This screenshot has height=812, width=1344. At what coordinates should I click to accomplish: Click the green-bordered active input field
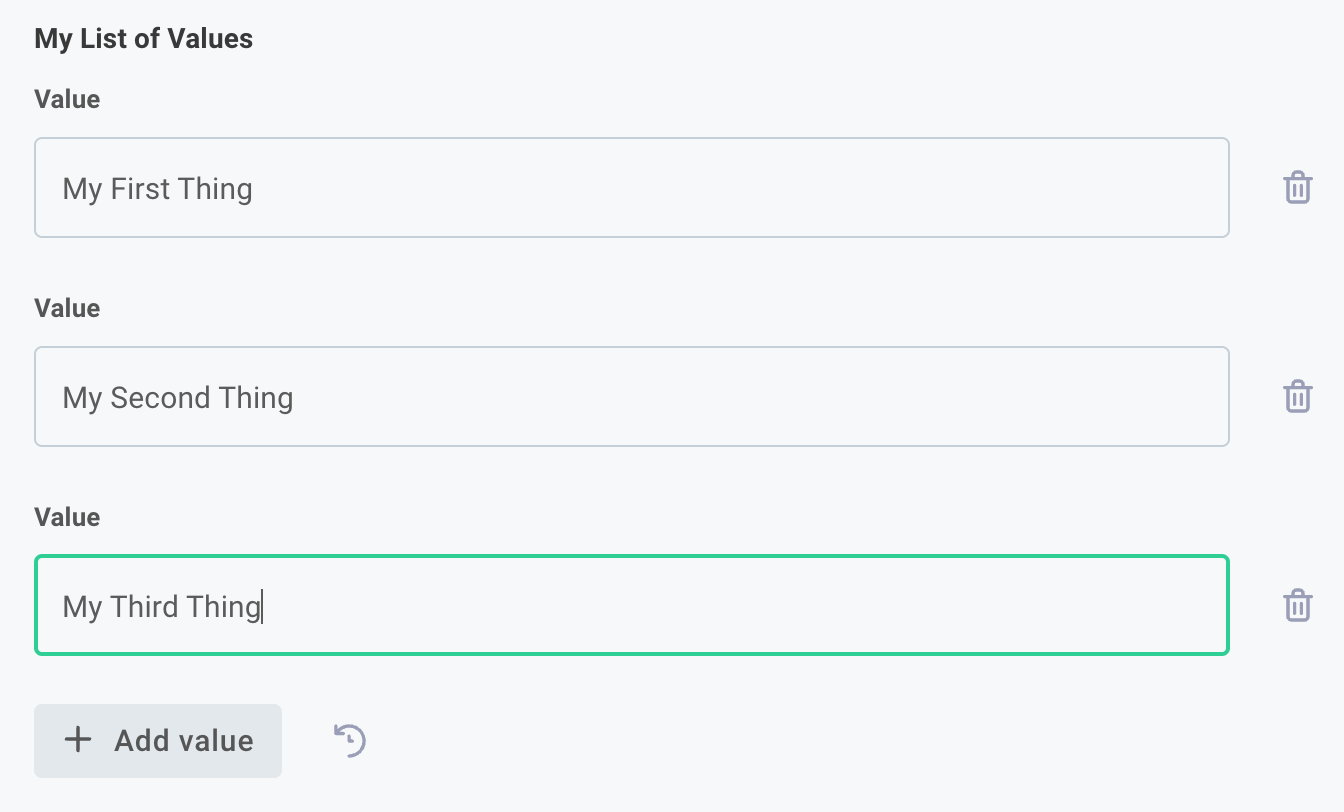tap(632, 605)
